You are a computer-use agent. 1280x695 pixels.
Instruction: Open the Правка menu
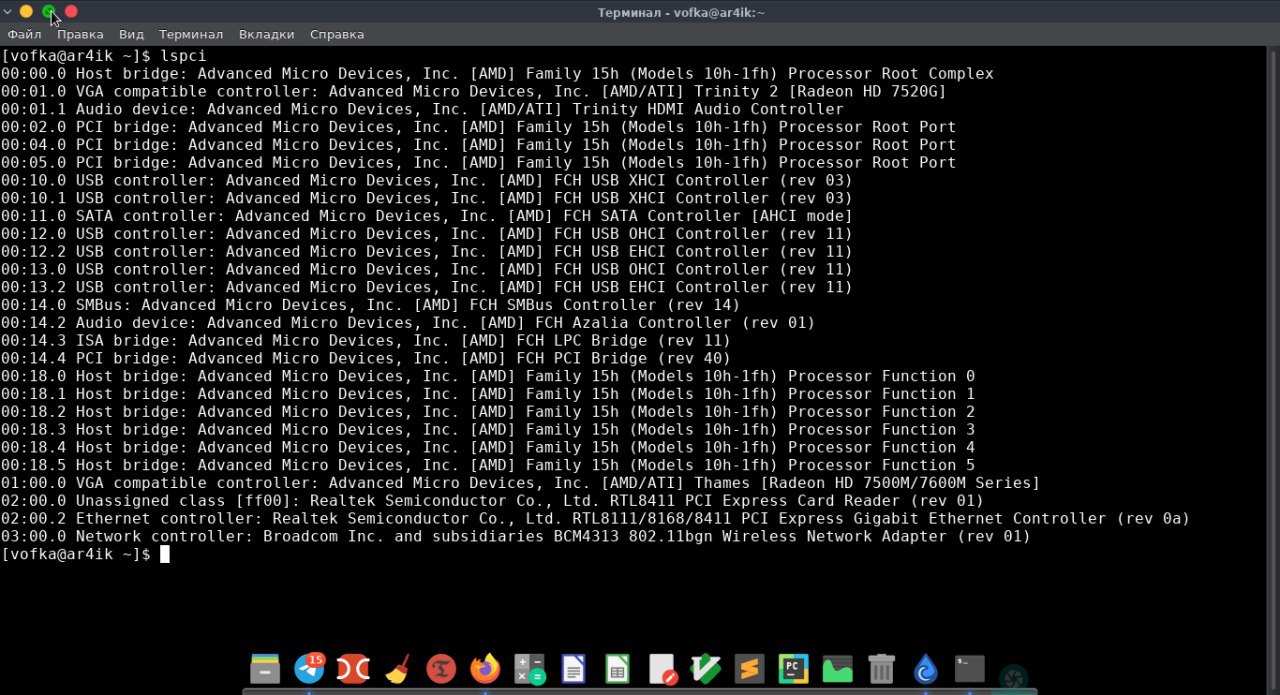point(80,34)
